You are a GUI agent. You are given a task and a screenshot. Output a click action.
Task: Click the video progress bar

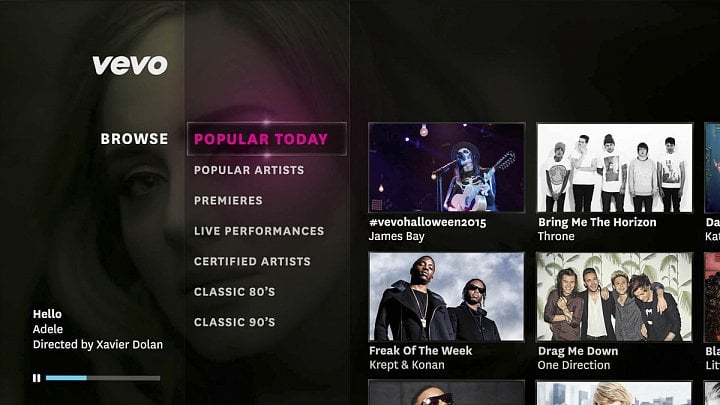point(103,378)
